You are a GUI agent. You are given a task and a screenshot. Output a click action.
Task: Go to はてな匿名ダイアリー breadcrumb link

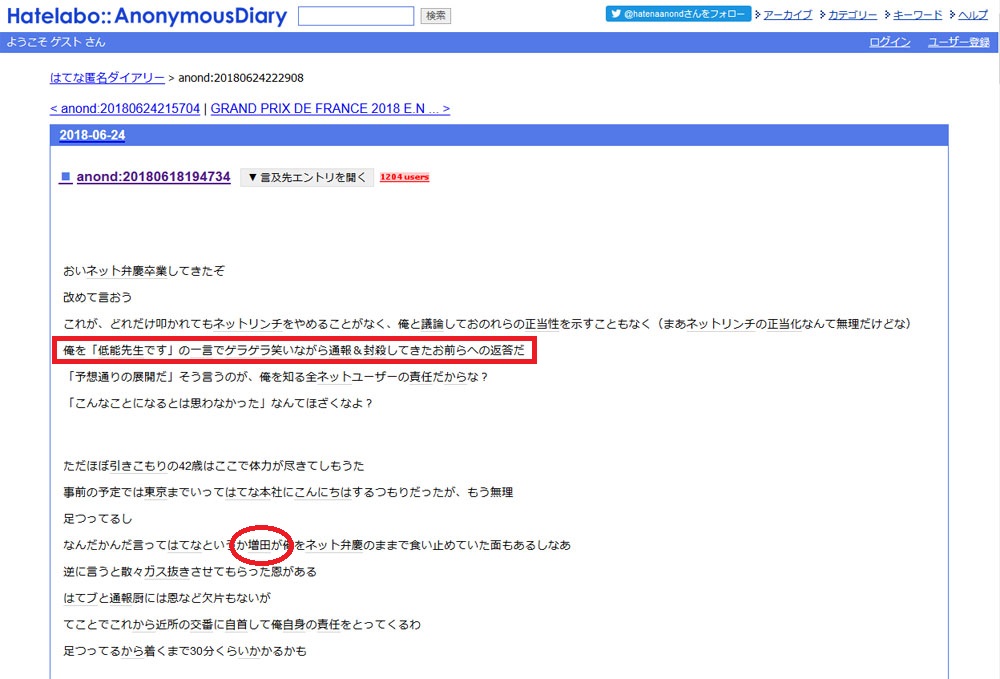[x=107, y=78]
